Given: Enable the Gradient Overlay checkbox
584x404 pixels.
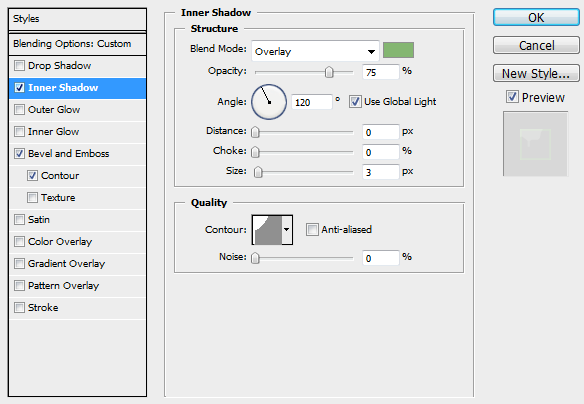Looking at the screenshot, I should 19,264.
